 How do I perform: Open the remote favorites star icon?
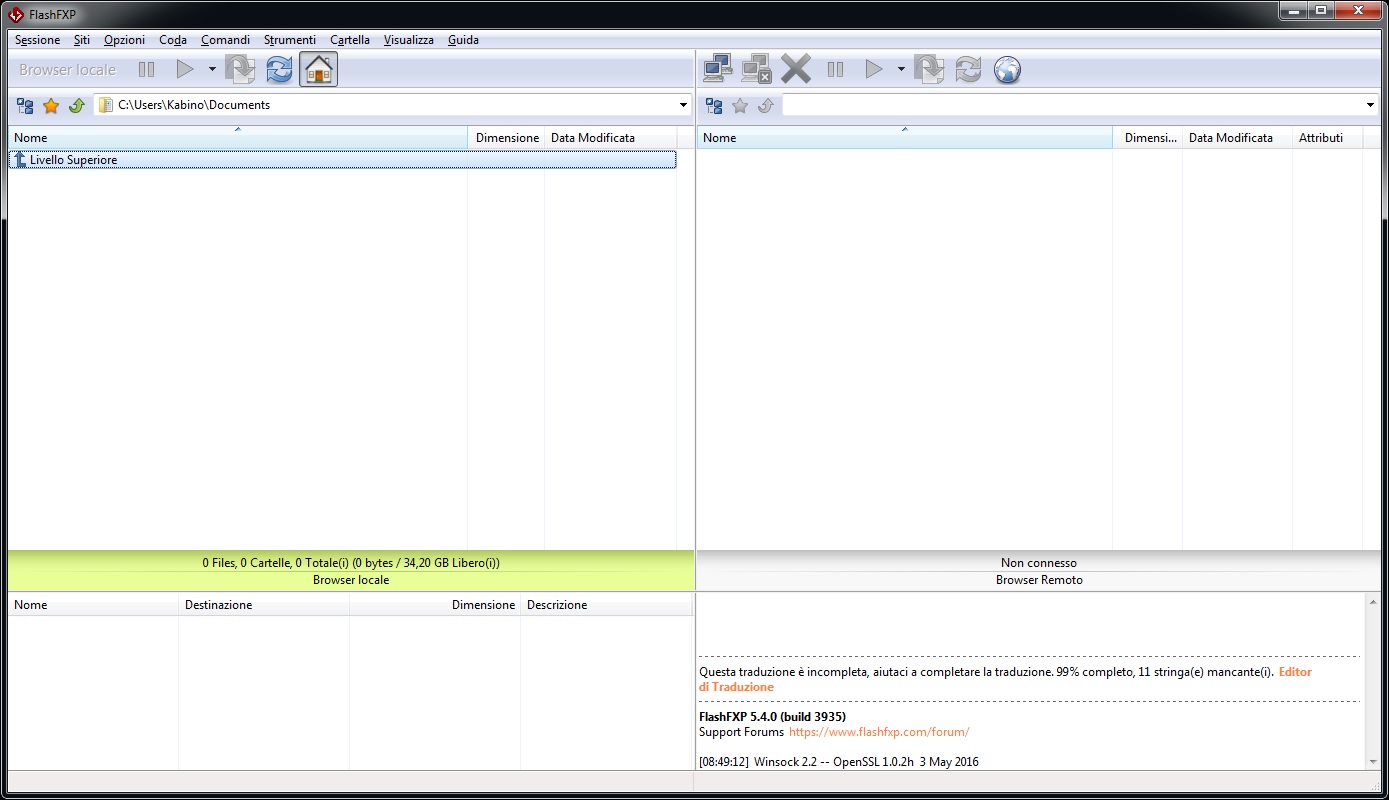(740, 105)
